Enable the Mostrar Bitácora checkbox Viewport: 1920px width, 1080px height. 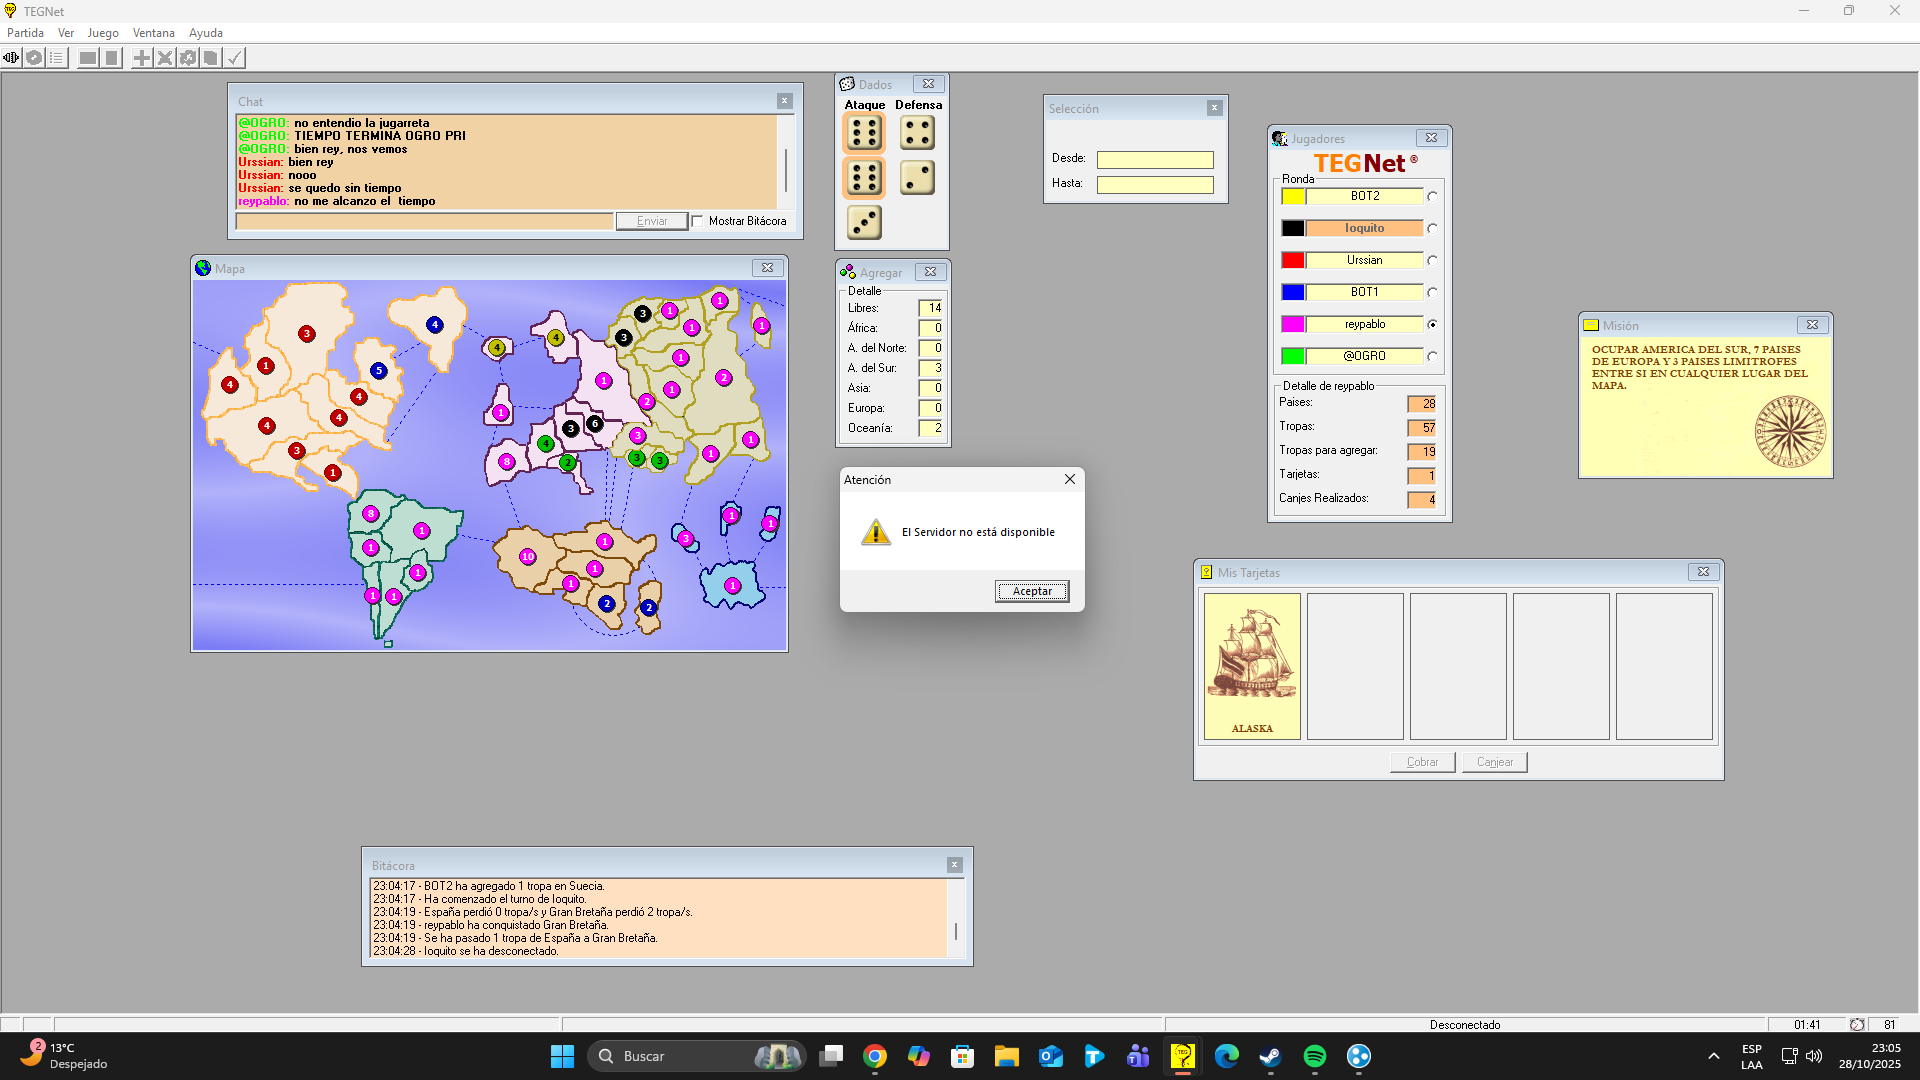[698, 221]
